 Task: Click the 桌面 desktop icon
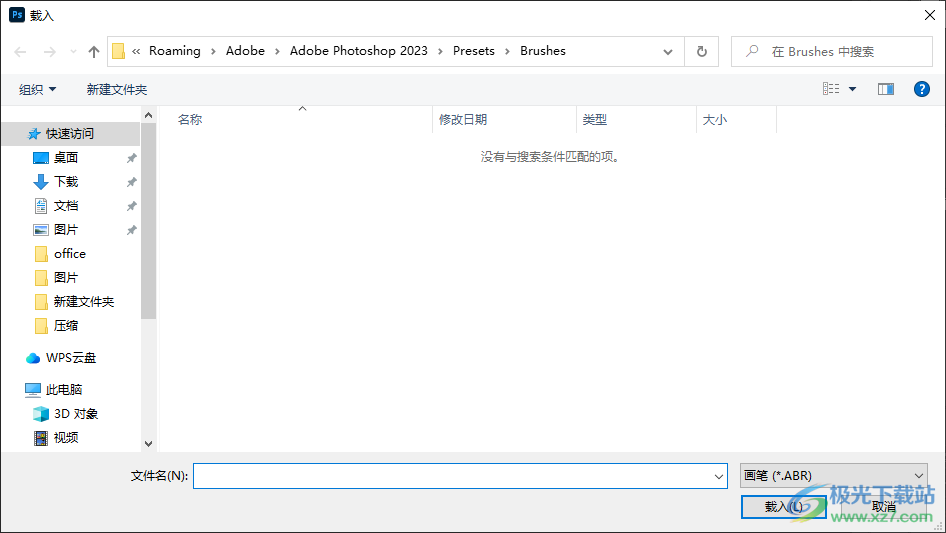tap(40, 158)
